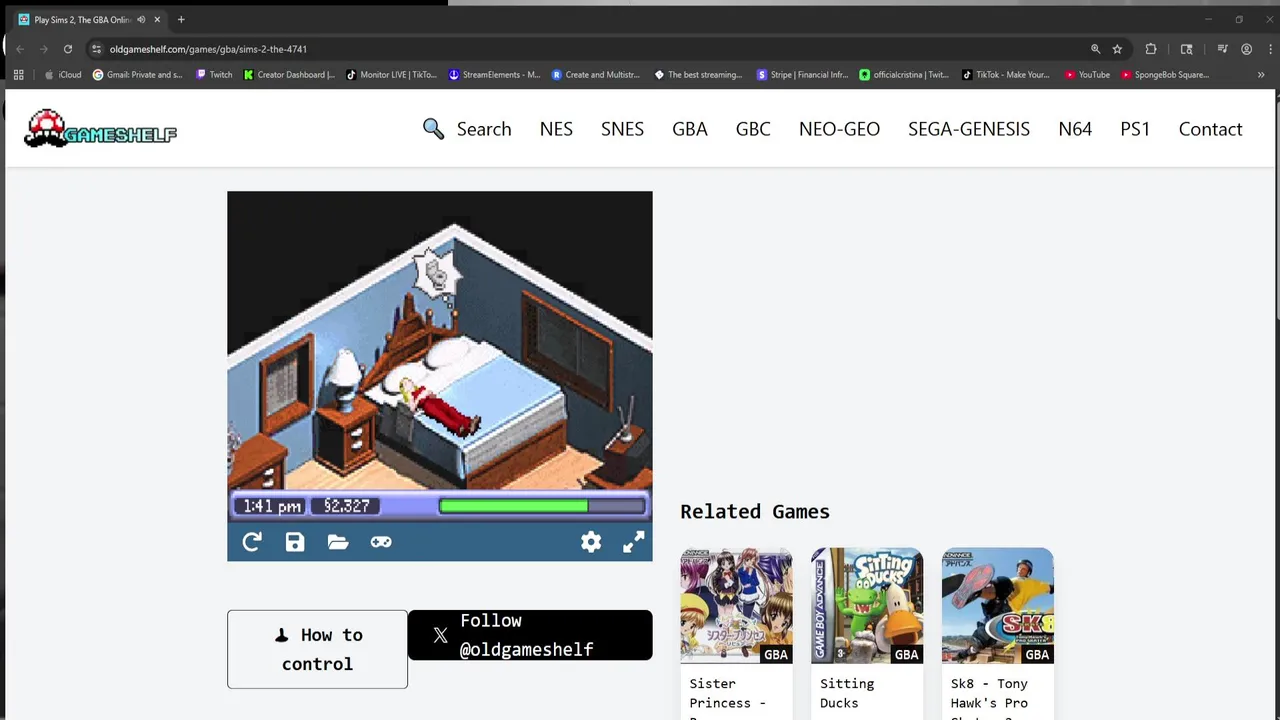Mute the tab using the speaker icon
Viewport: 1280px width, 720px height.
click(141, 20)
